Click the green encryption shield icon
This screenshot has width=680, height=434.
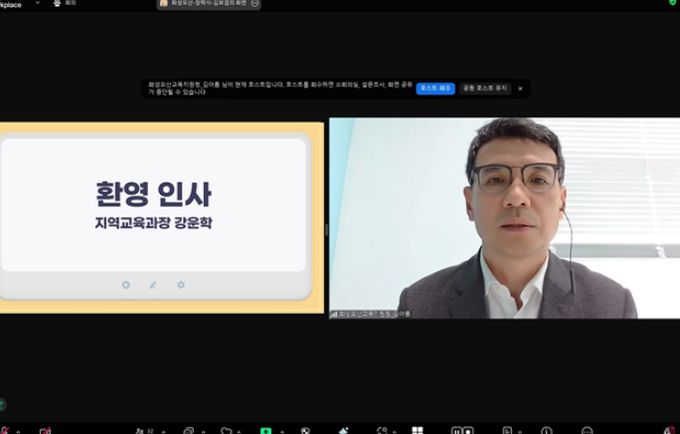coord(672,3)
